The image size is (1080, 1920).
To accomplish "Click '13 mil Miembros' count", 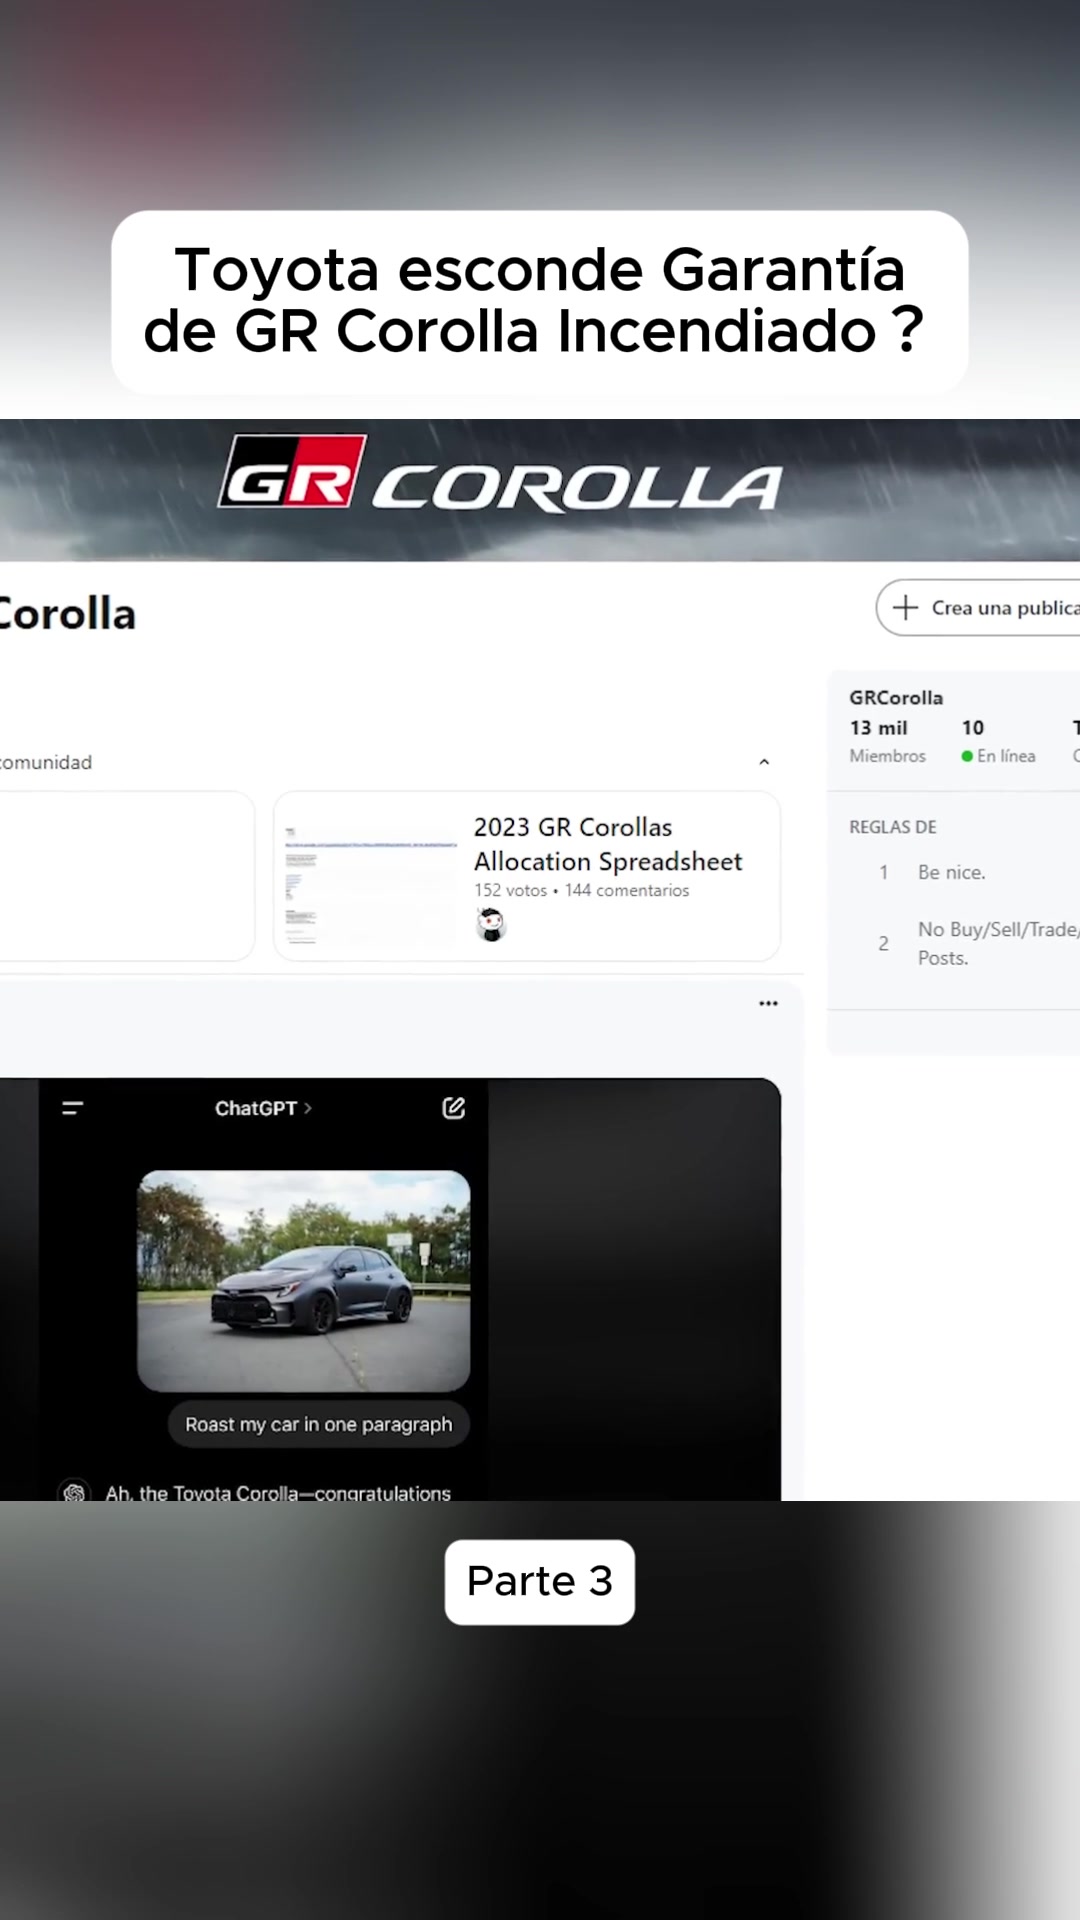I will pyautogui.click(x=887, y=741).
